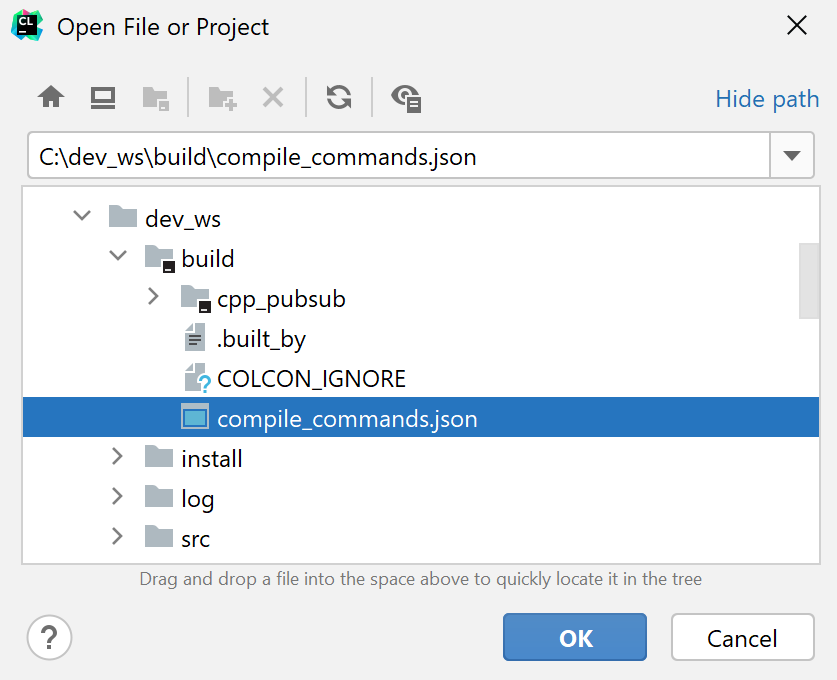Image resolution: width=837 pixels, height=680 pixels.
Task: Navigate to the home directory
Action: [x=50, y=97]
